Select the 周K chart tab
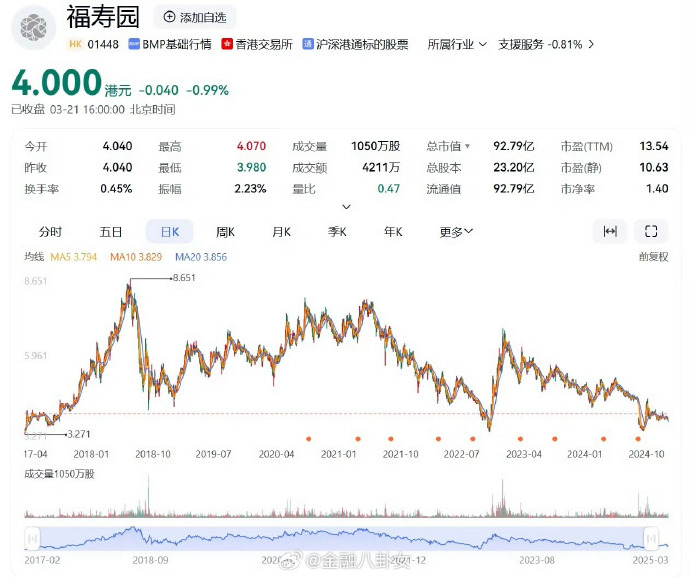 [225, 232]
